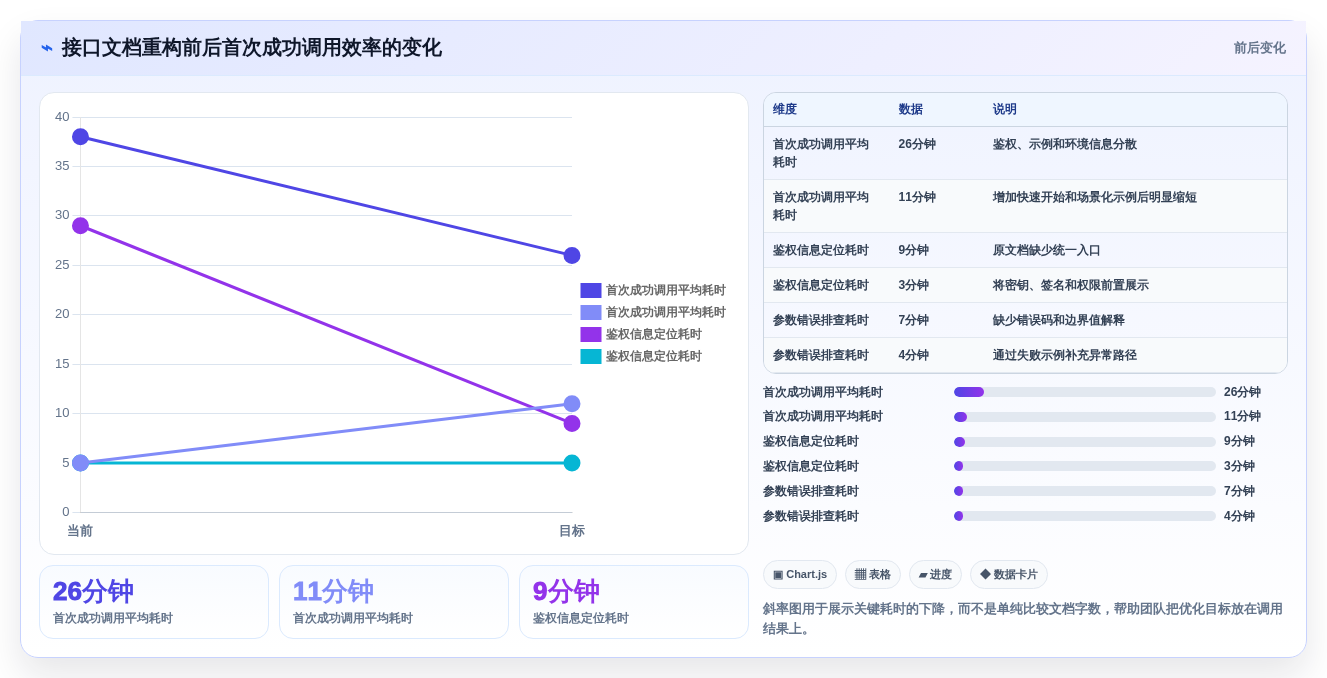The image size is (1327, 678).
Task: Select the dark blue data point at 当前
Action: click(x=80, y=137)
